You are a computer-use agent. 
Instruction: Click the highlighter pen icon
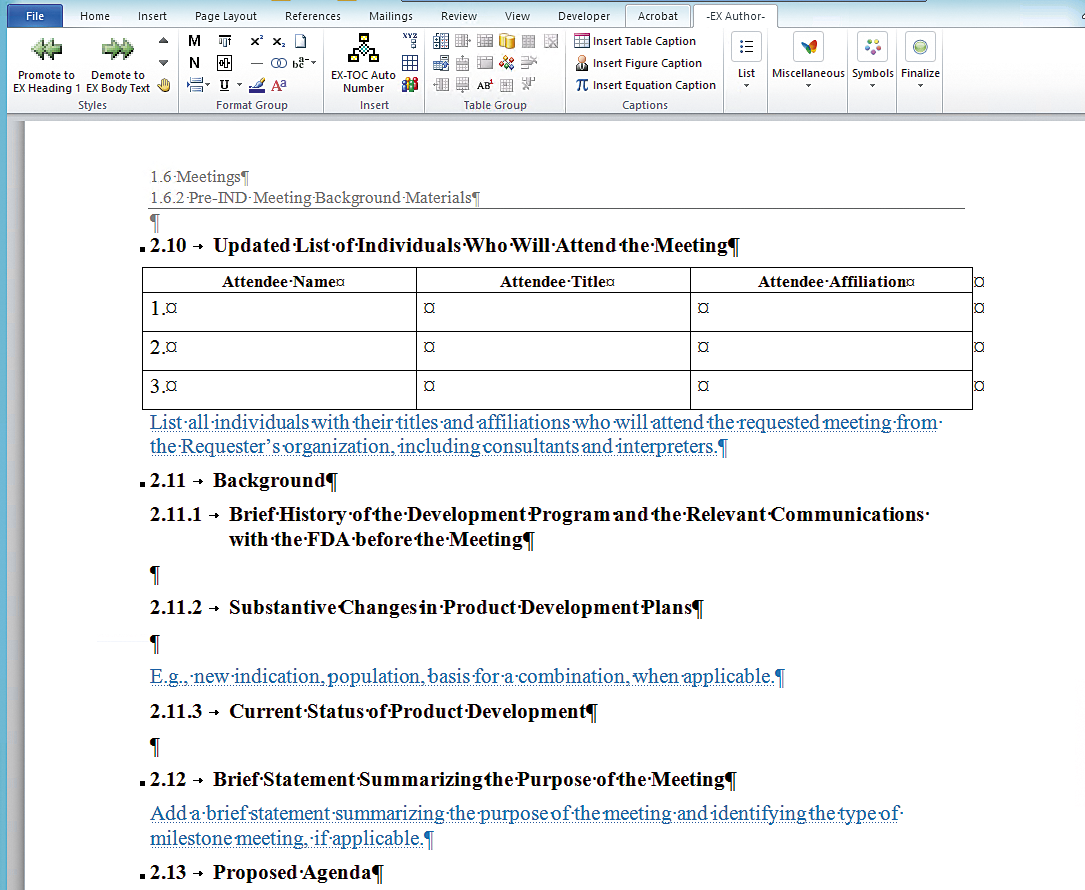click(x=257, y=85)
